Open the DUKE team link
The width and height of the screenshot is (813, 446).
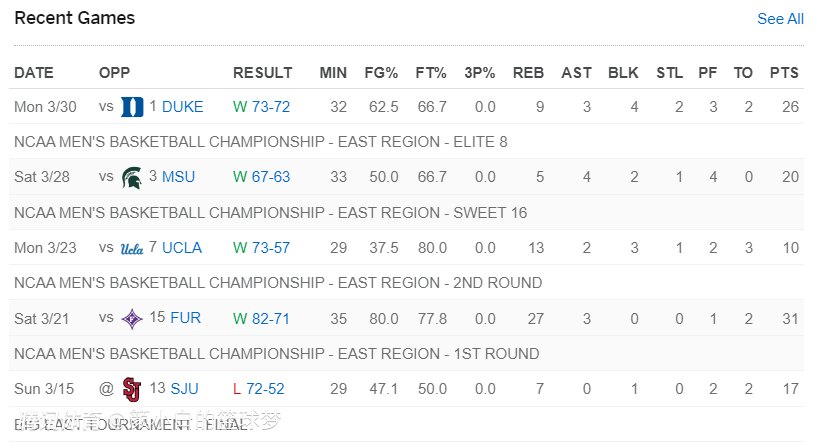pos(182,107)
